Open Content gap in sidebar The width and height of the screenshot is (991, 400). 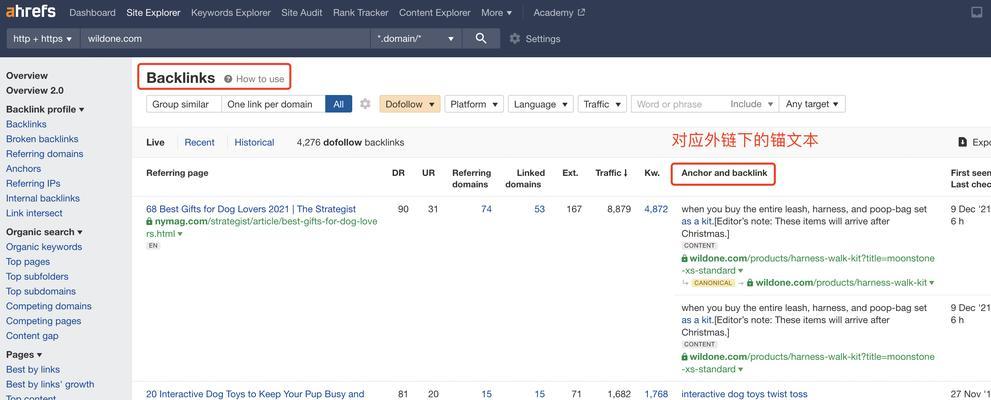click(x=32, y=336)
